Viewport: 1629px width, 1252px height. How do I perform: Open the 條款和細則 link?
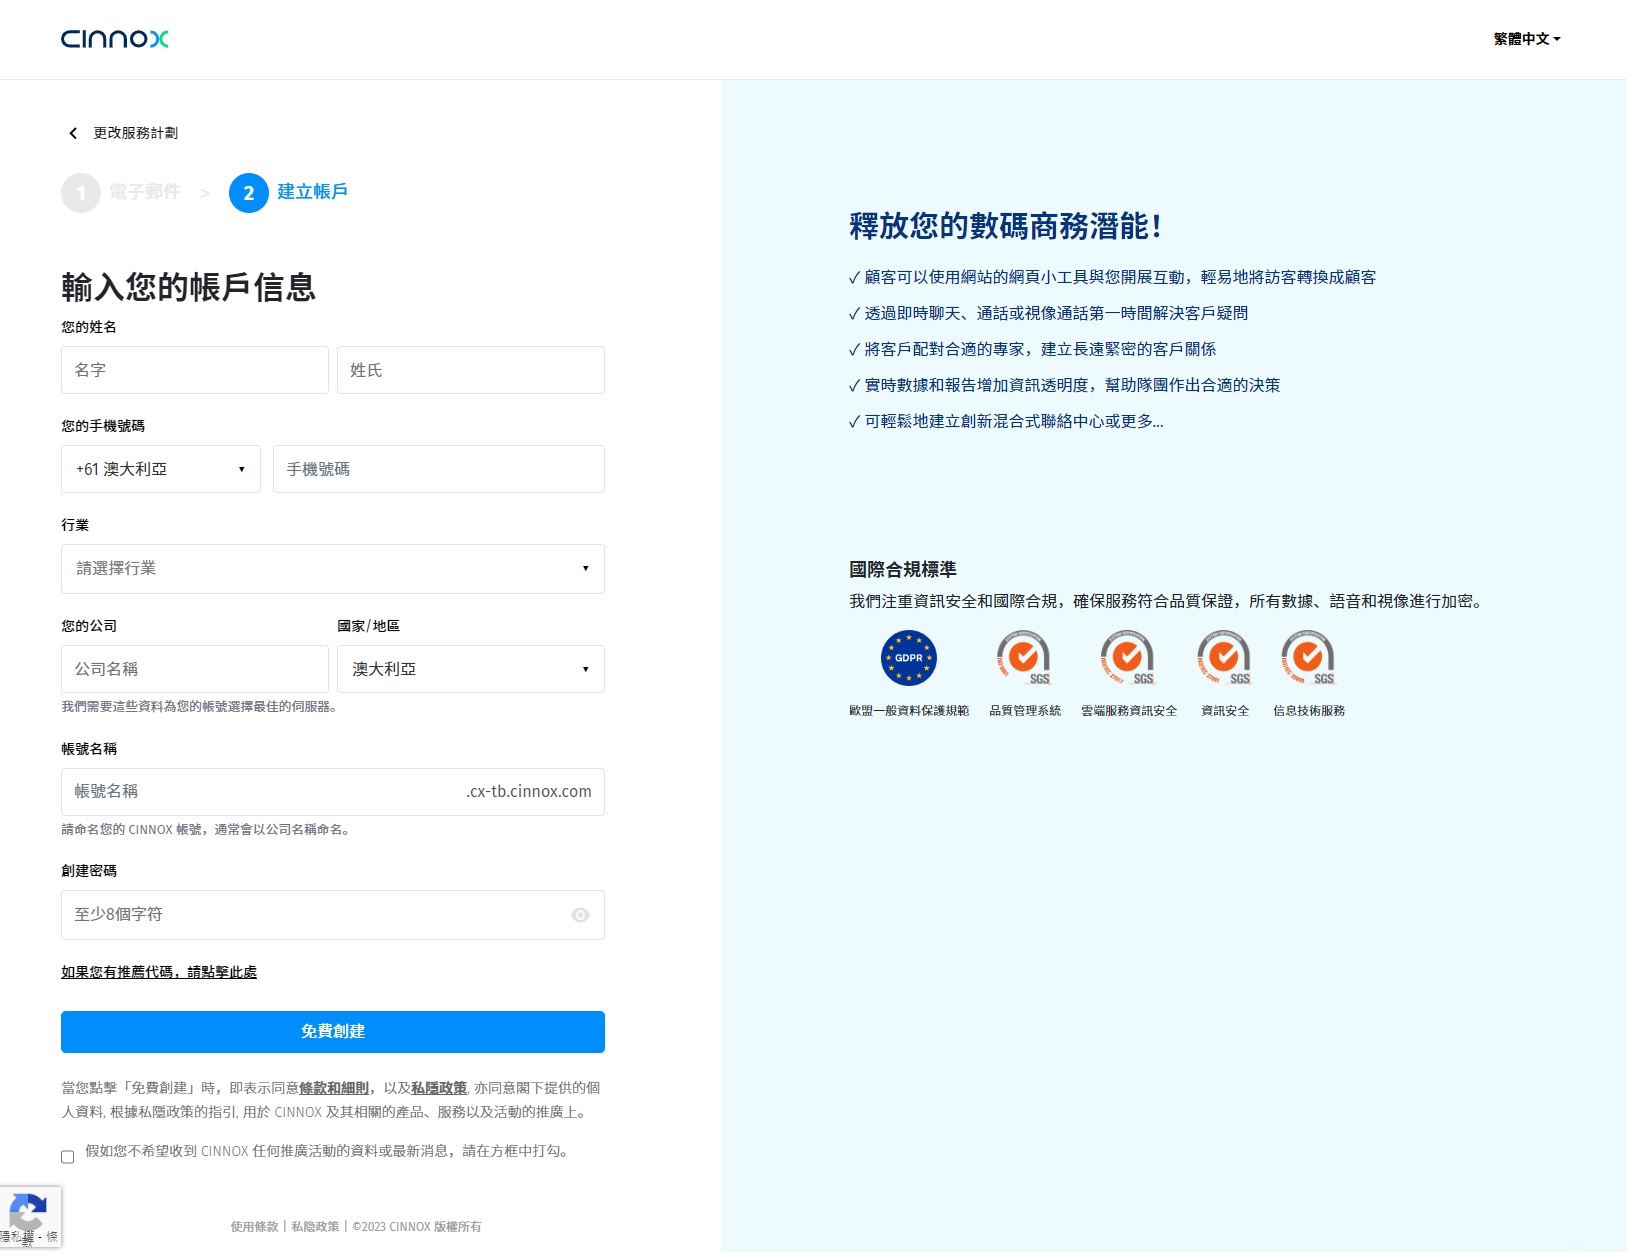pos(334,1088)
